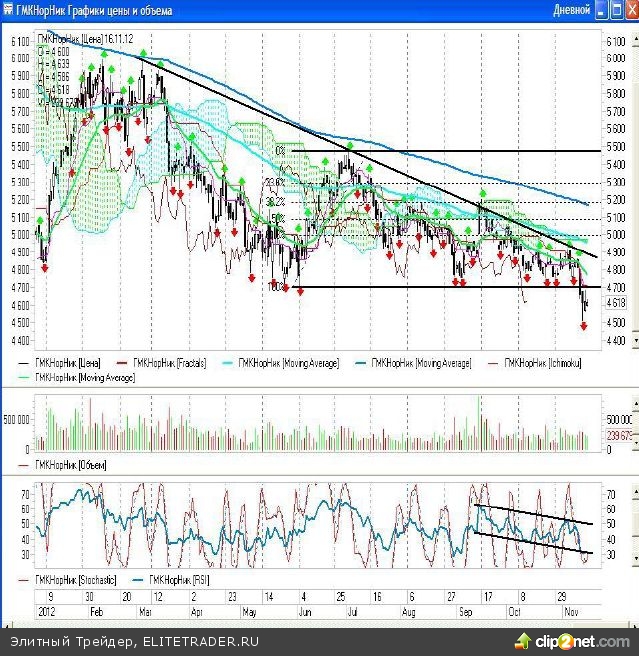Click the green Moving Average legend entry

(x=85, y=378)
